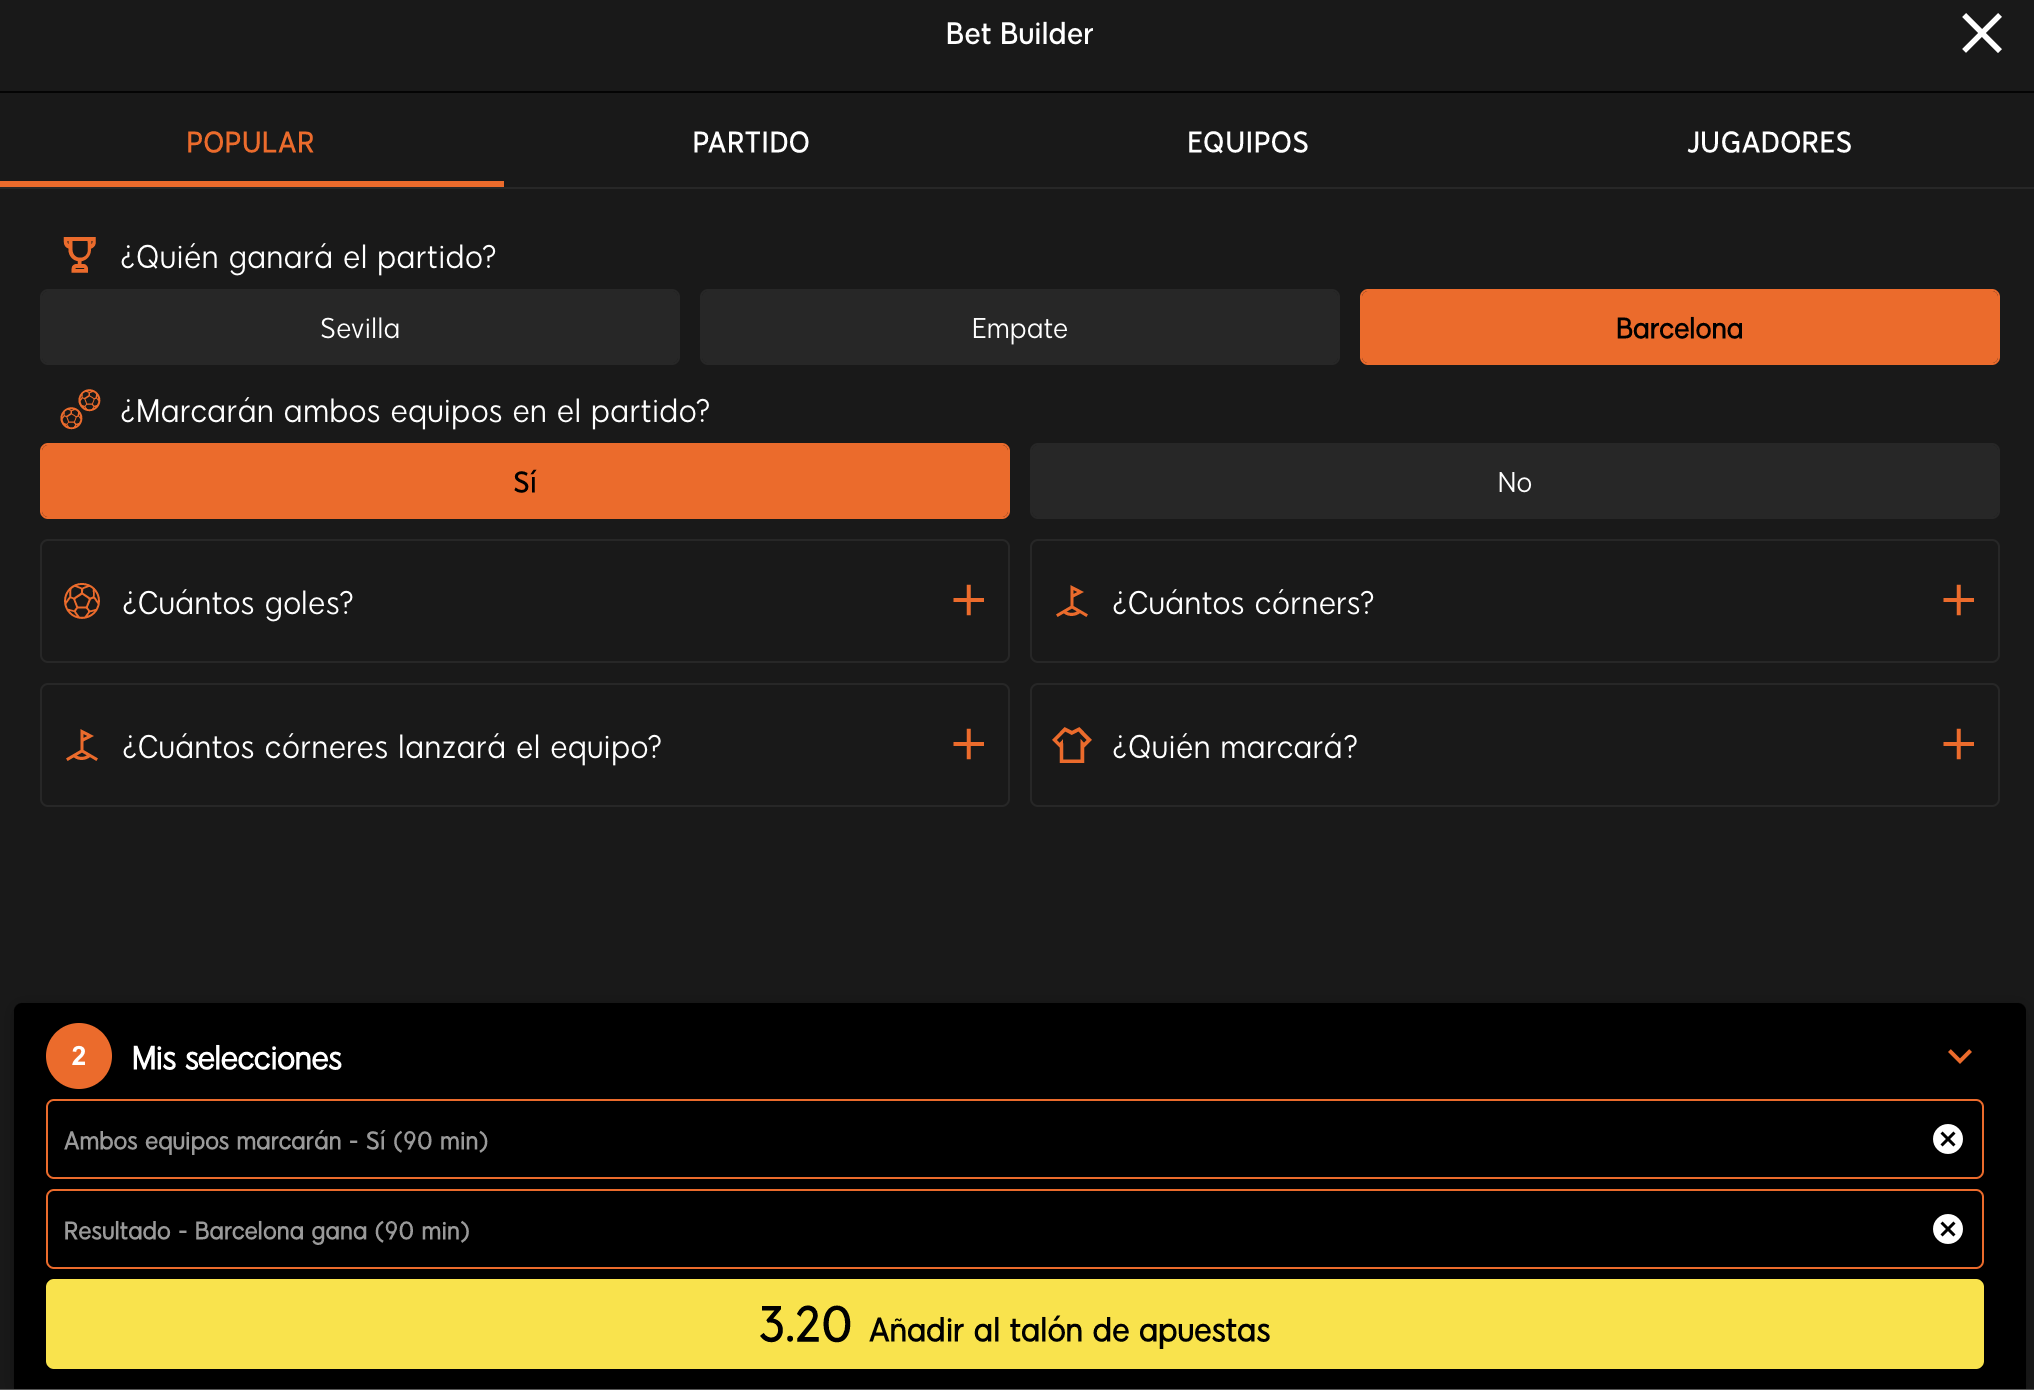Switch to the POPULAR tab
This screenshot has height=1390, width=2034.
(x=250, y=142)
